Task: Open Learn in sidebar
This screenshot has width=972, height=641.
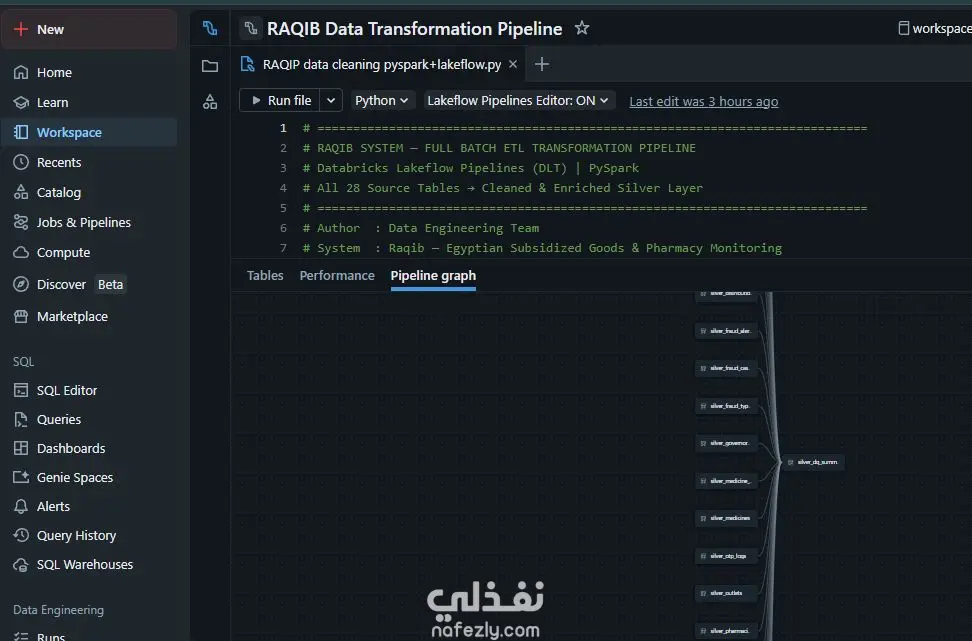Action: click(x=89, y=102)
